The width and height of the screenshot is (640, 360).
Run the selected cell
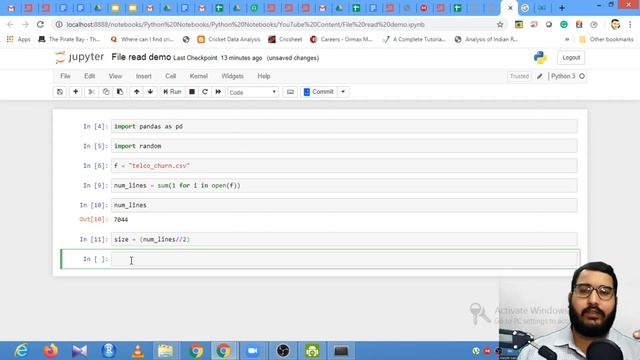coord(172,92)
